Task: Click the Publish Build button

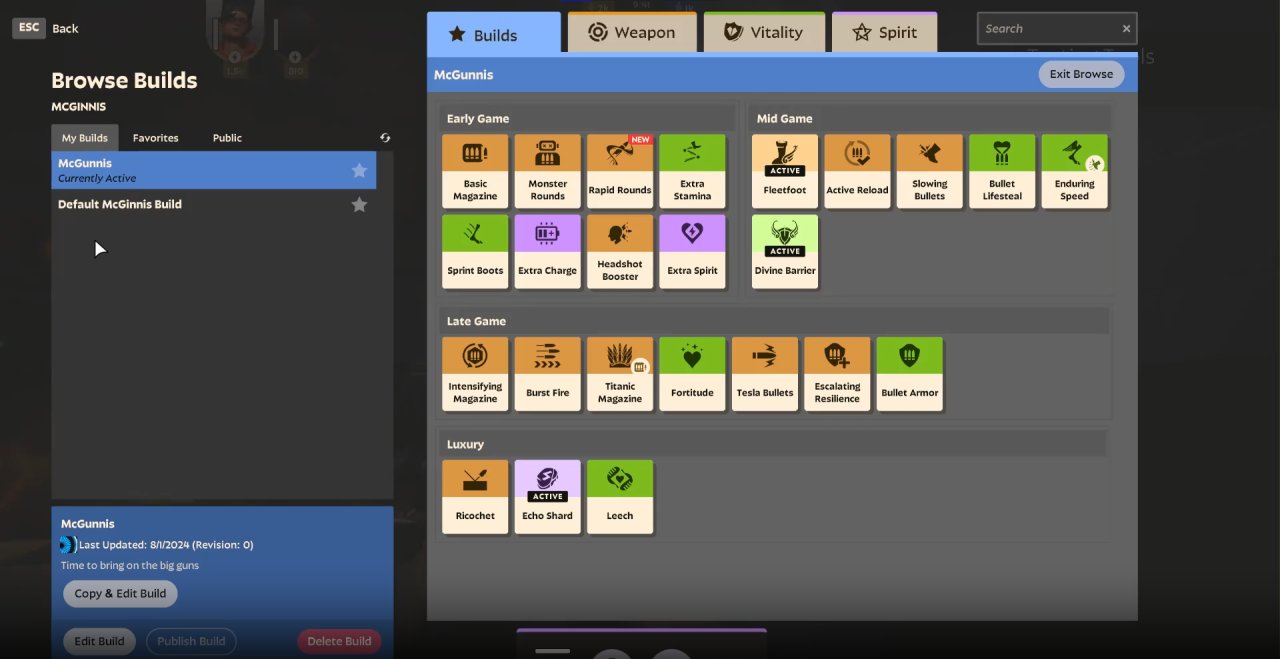Action: 191,641
